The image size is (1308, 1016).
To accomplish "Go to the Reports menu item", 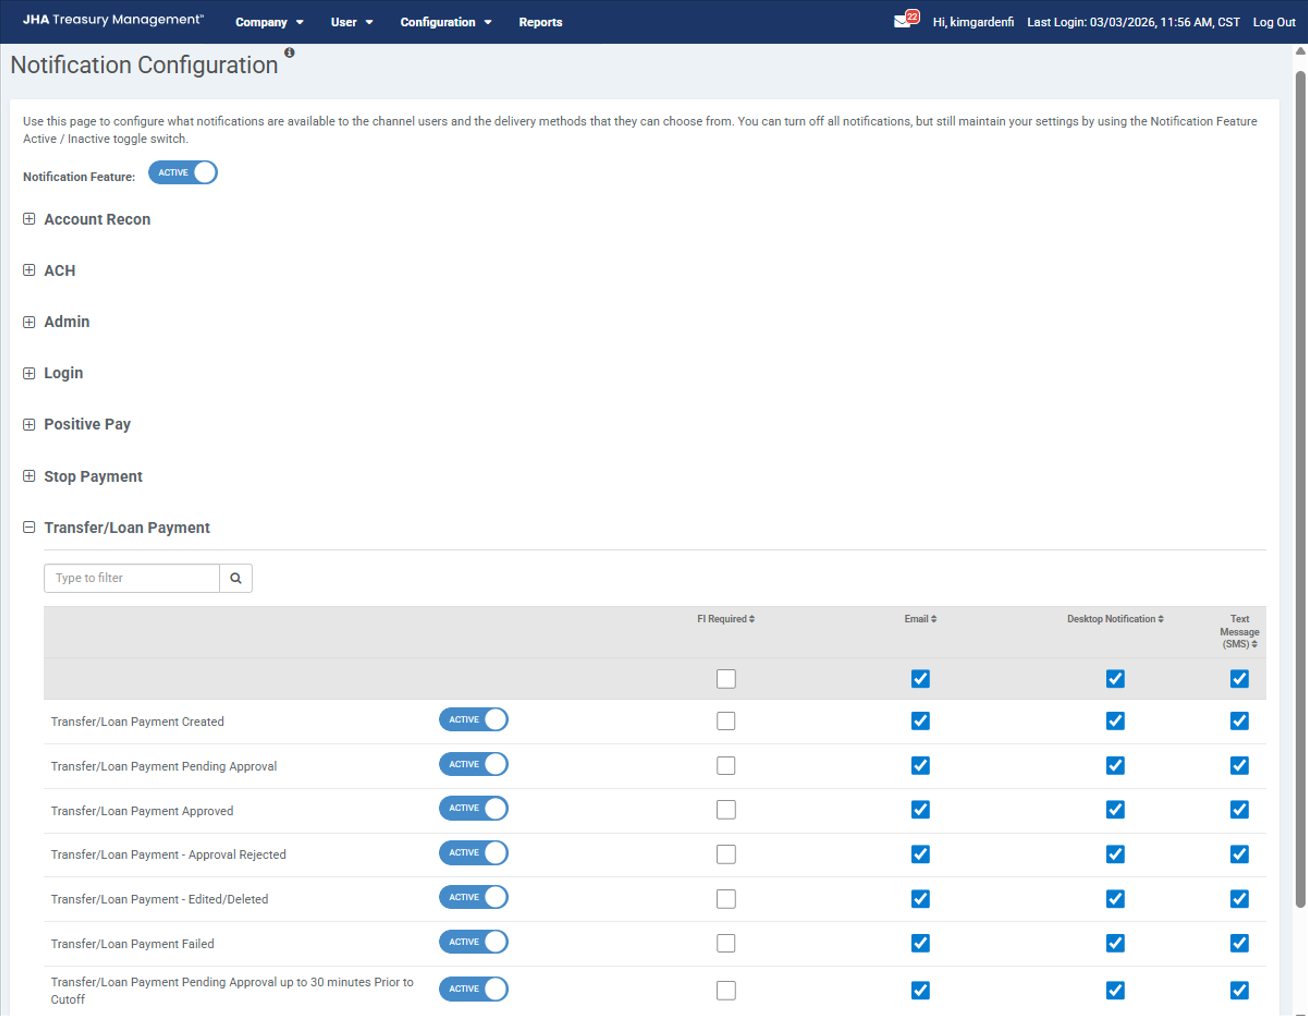I will (x=540, y=22).
